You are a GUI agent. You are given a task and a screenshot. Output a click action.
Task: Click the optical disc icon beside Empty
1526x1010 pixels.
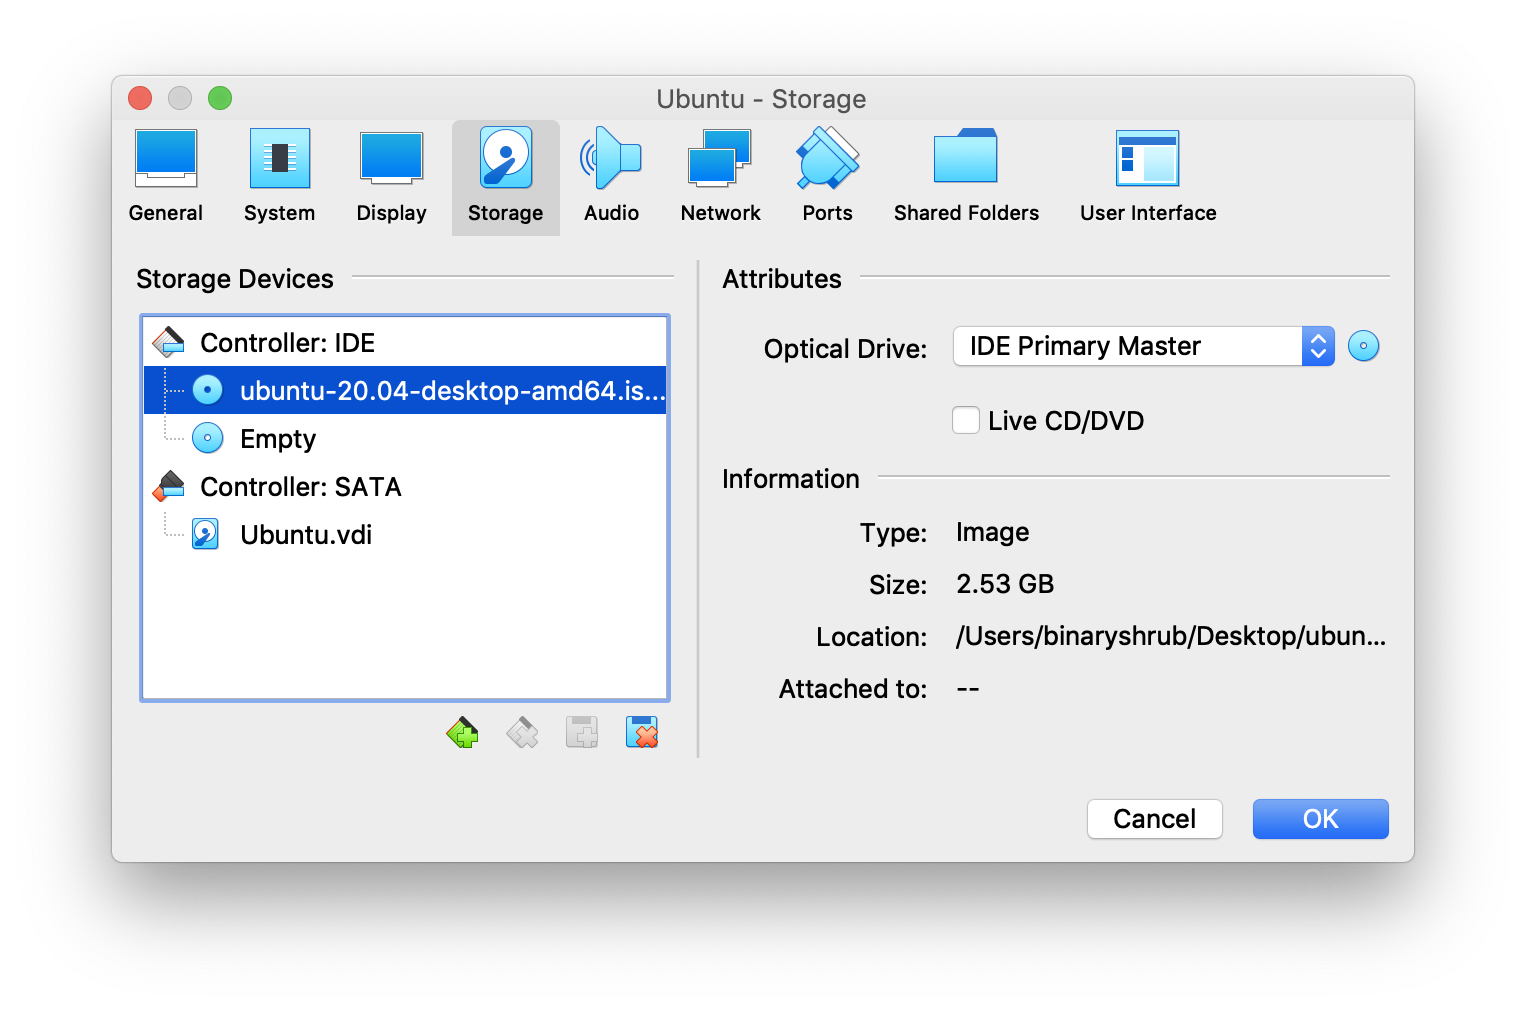[x=208, y=438]
